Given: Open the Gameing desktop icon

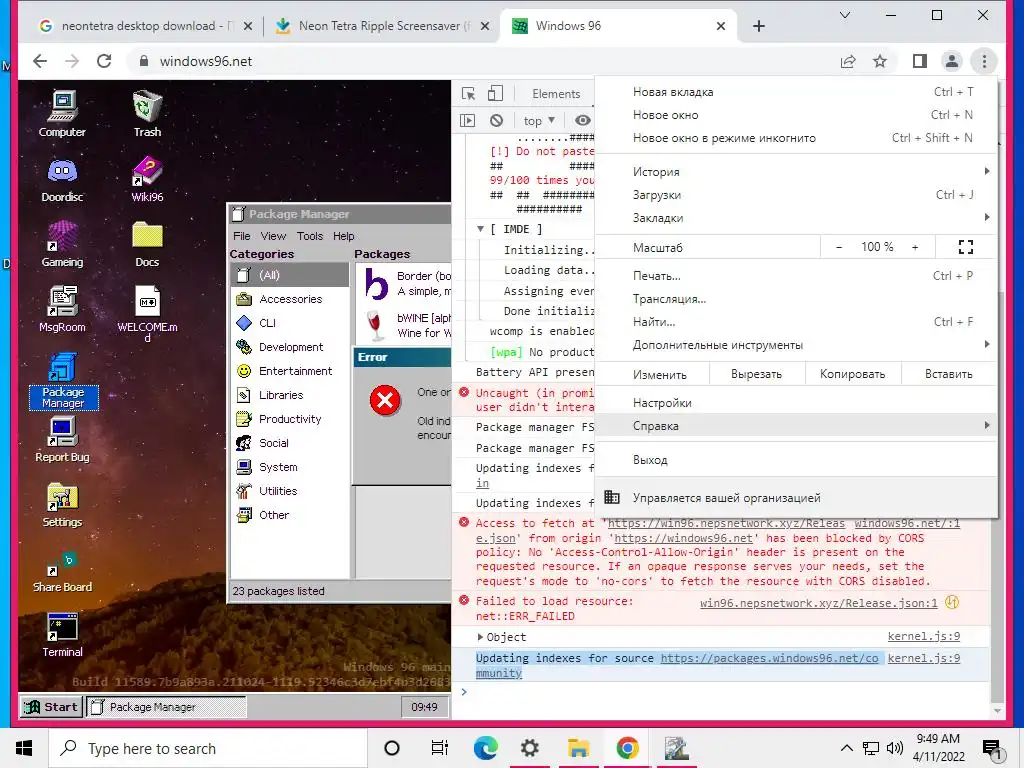Looking at the screenshot, I should pos(62,244).
